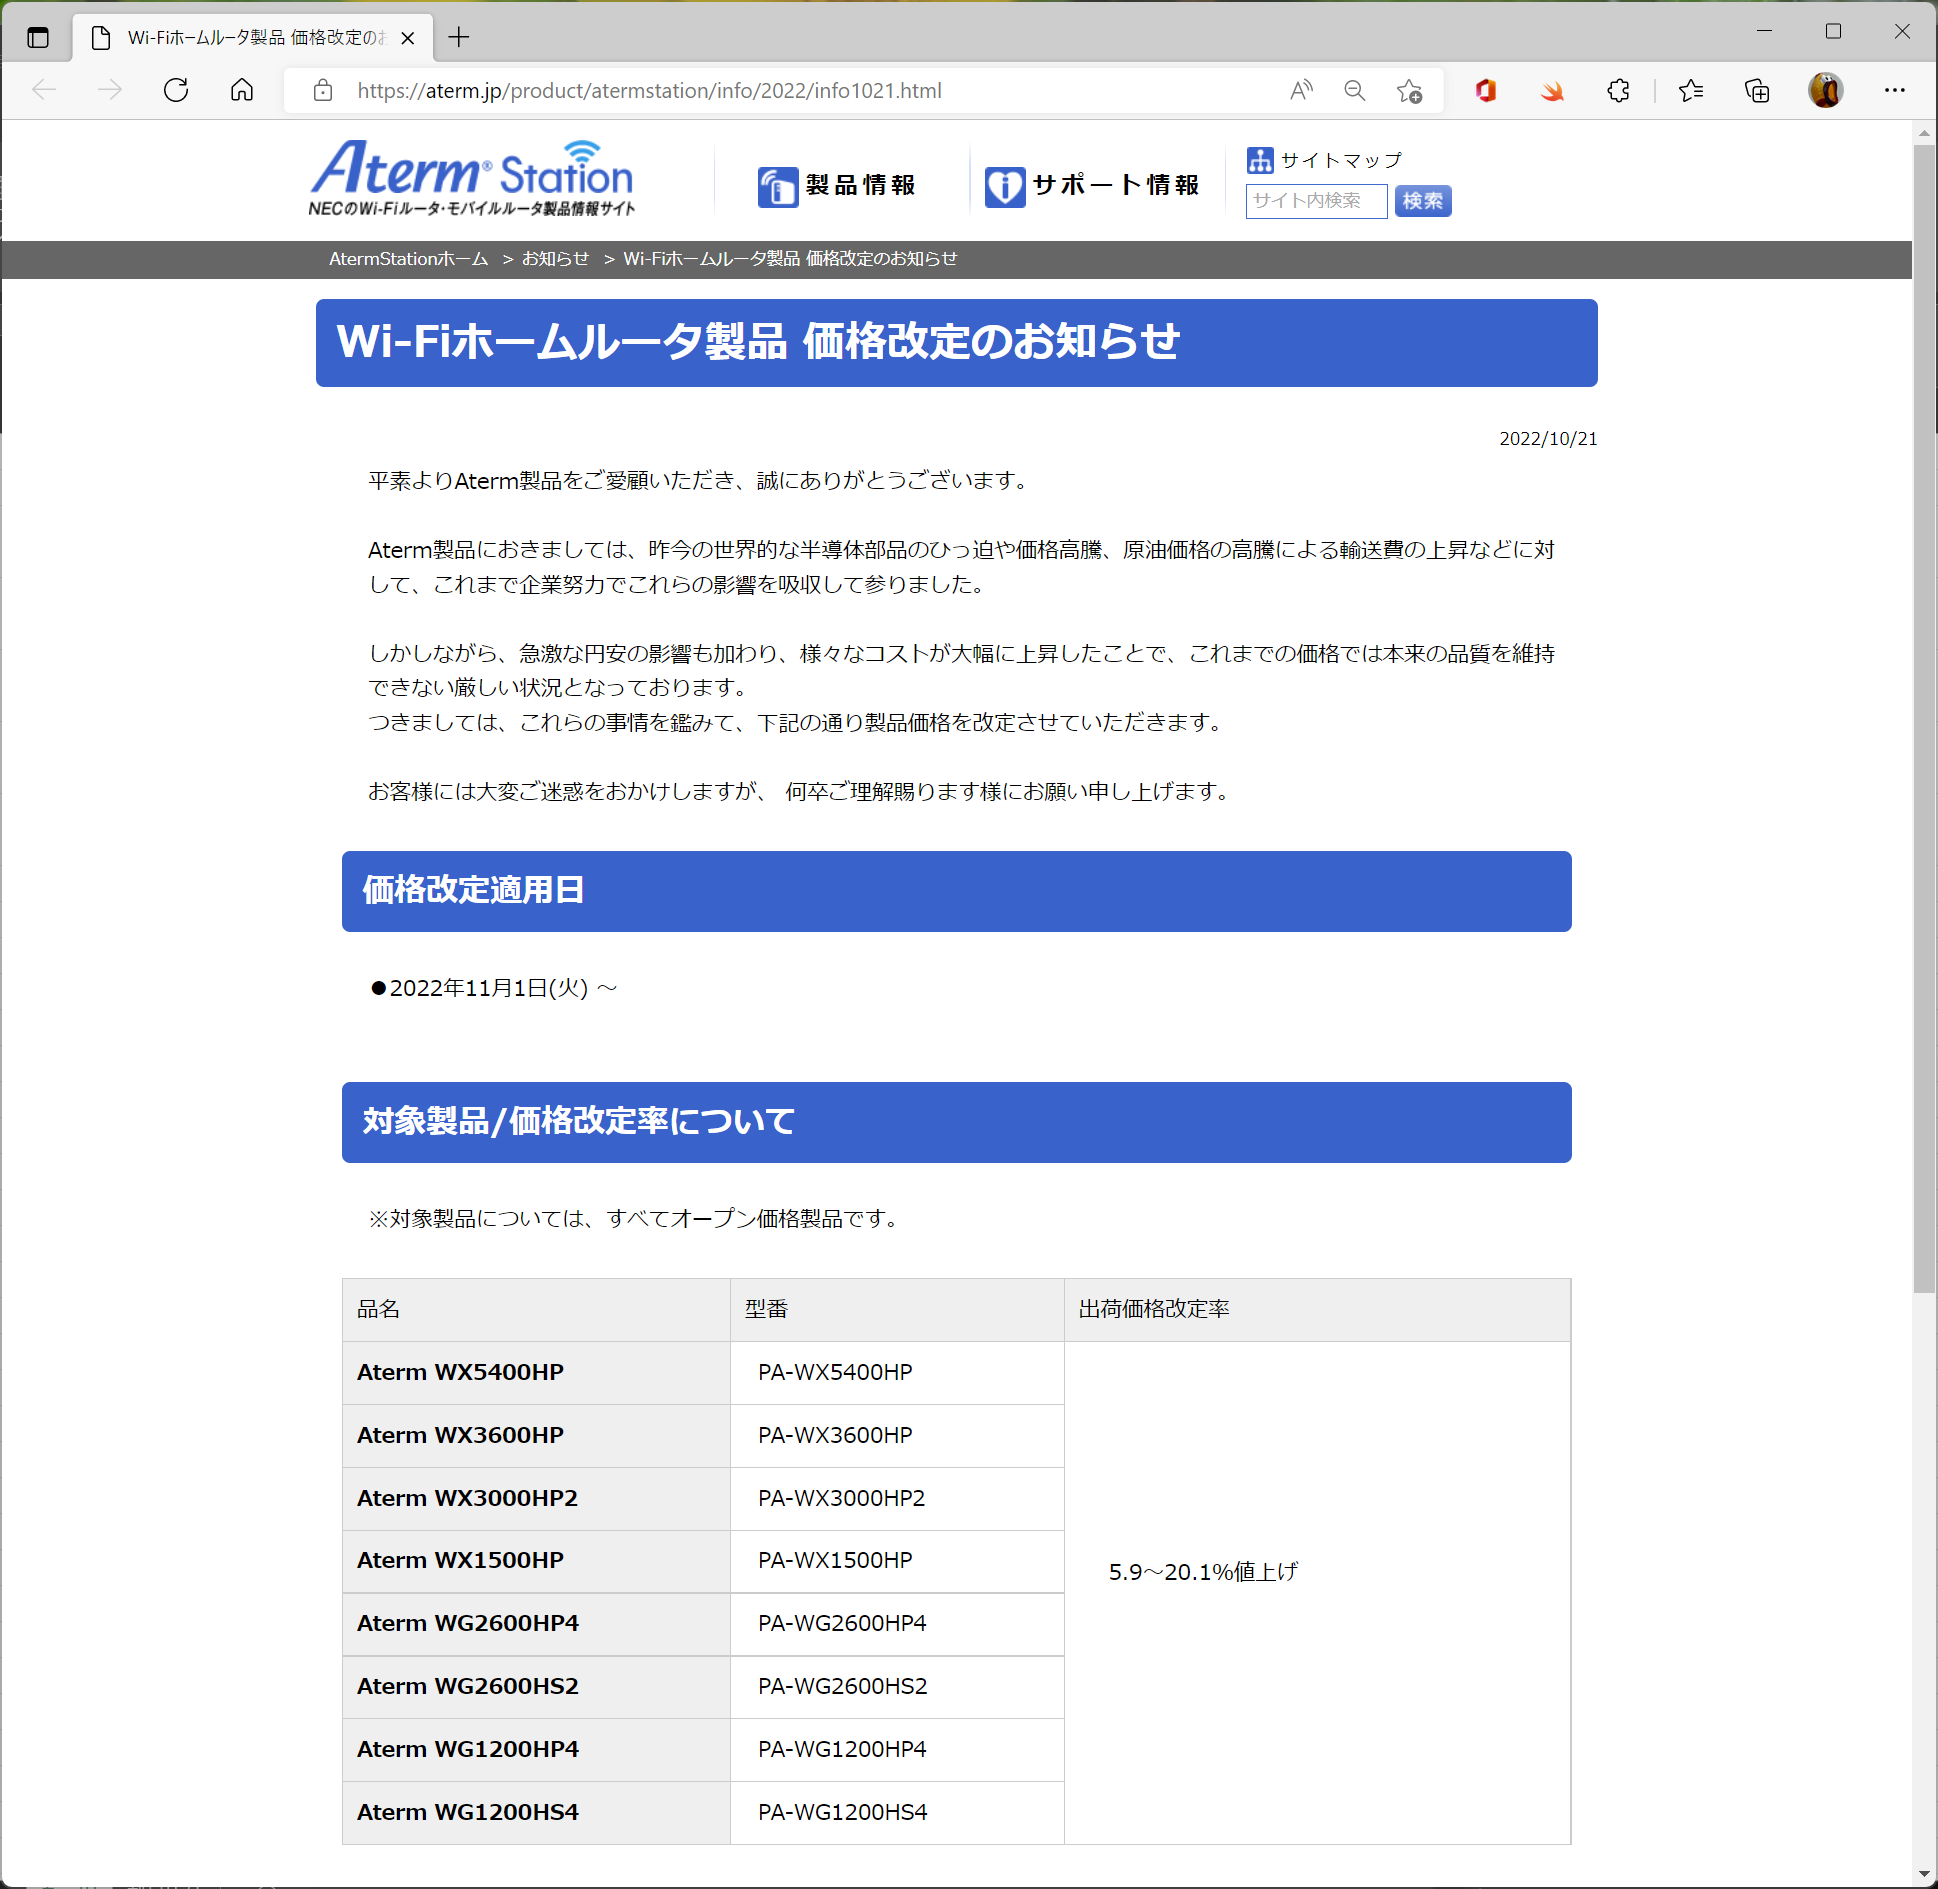Open the Zoom magnifier in address bar
This screenshot has height=1889, width=1938.
(x=1355, y=91)
